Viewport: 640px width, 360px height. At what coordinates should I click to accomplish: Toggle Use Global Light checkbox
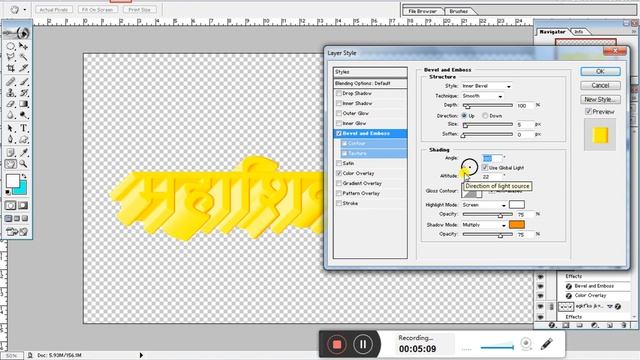(484, 168)
